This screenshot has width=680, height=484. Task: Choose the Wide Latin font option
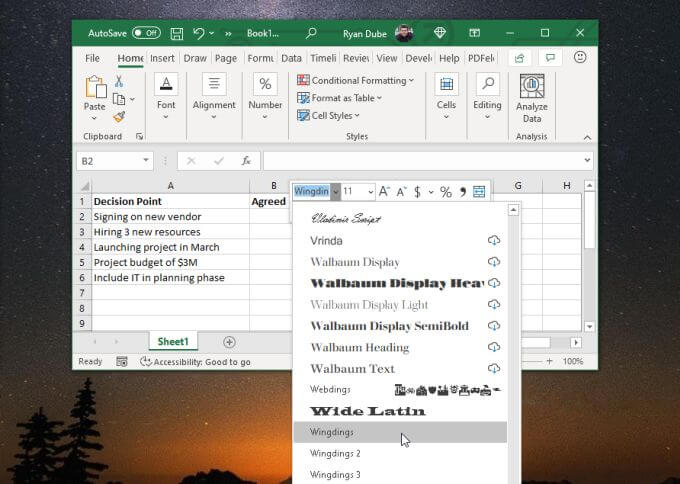point(367,411)
